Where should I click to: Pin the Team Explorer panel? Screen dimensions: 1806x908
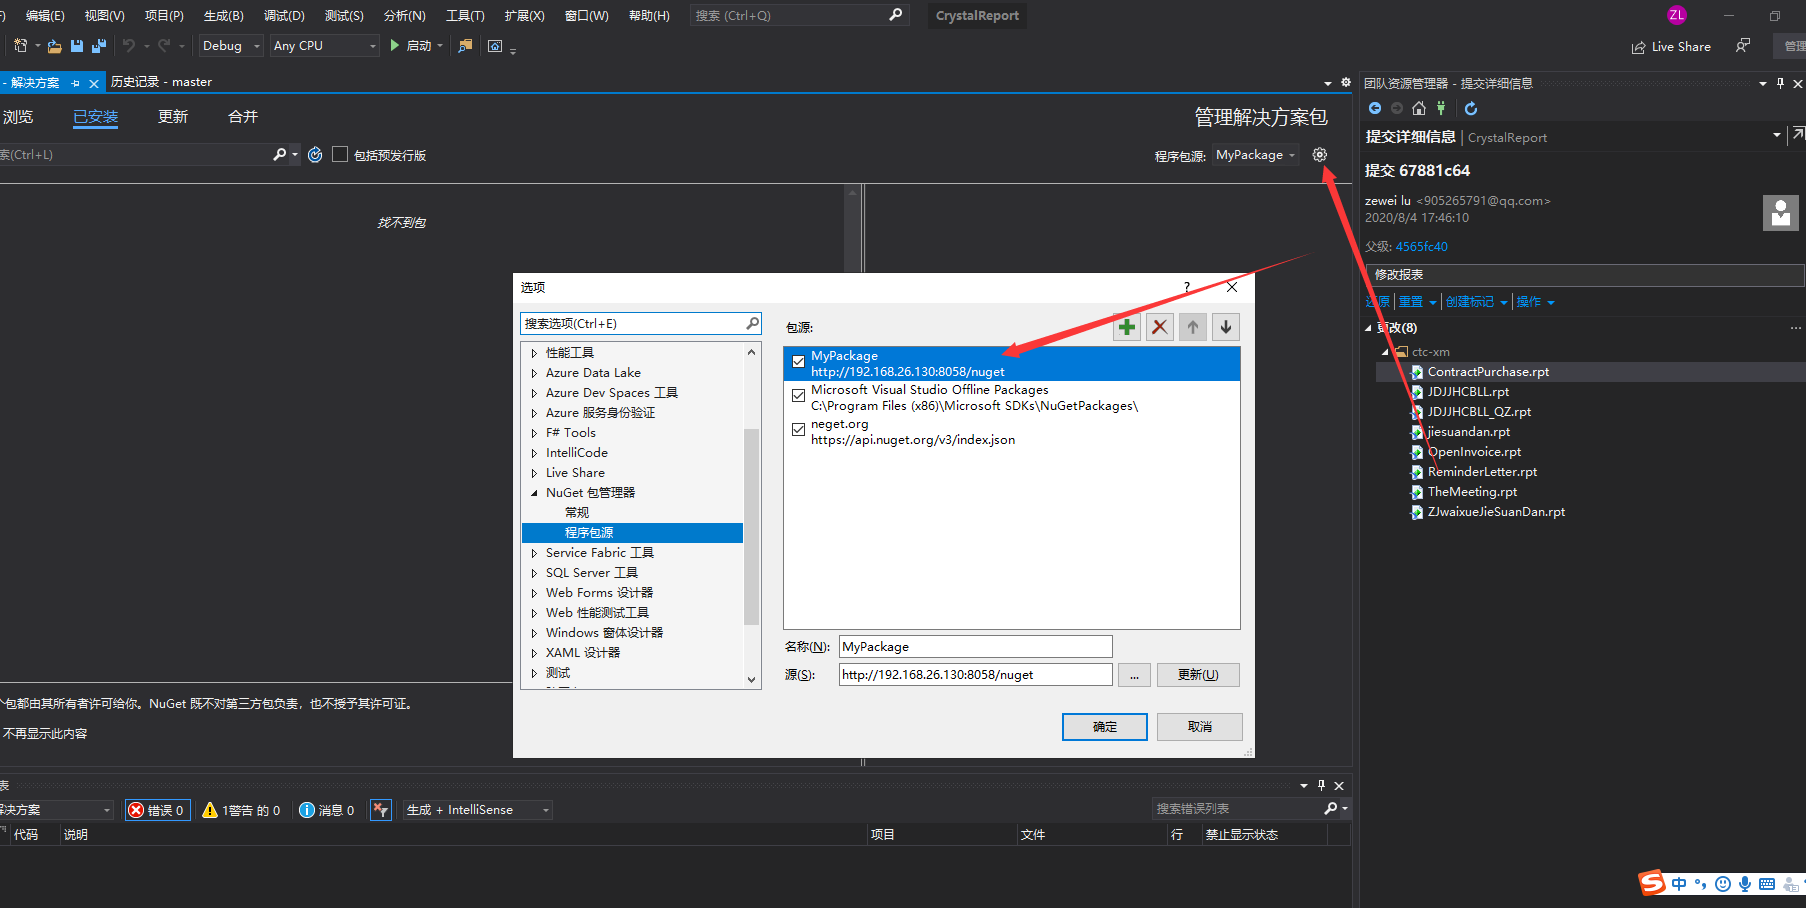(x=1780, y=84)
